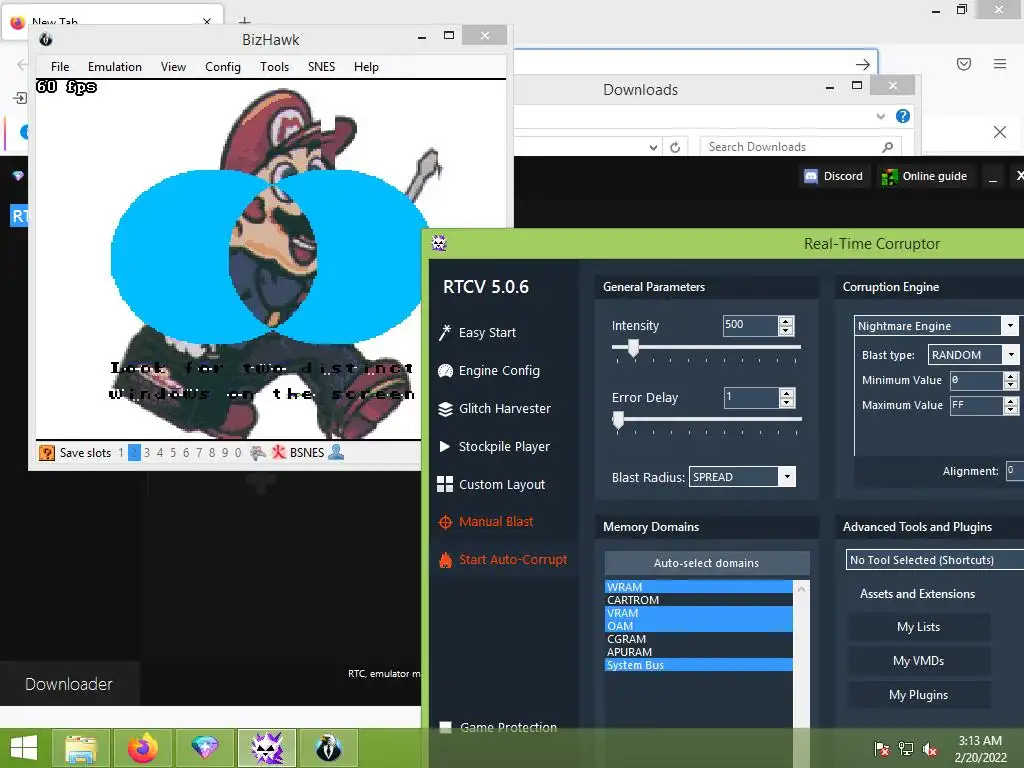Viewport: 1024px width, 768px height.
Task: Click the Intensity slider track
Action: (x=707, y=347)
